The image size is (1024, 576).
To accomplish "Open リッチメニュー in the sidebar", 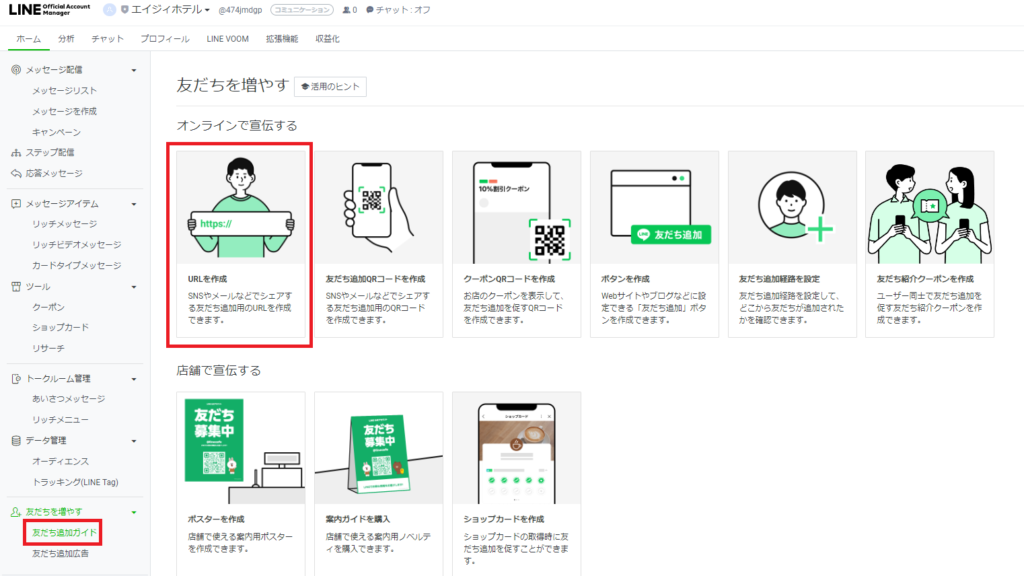I will pyautogui.click(x=60, y=420).
